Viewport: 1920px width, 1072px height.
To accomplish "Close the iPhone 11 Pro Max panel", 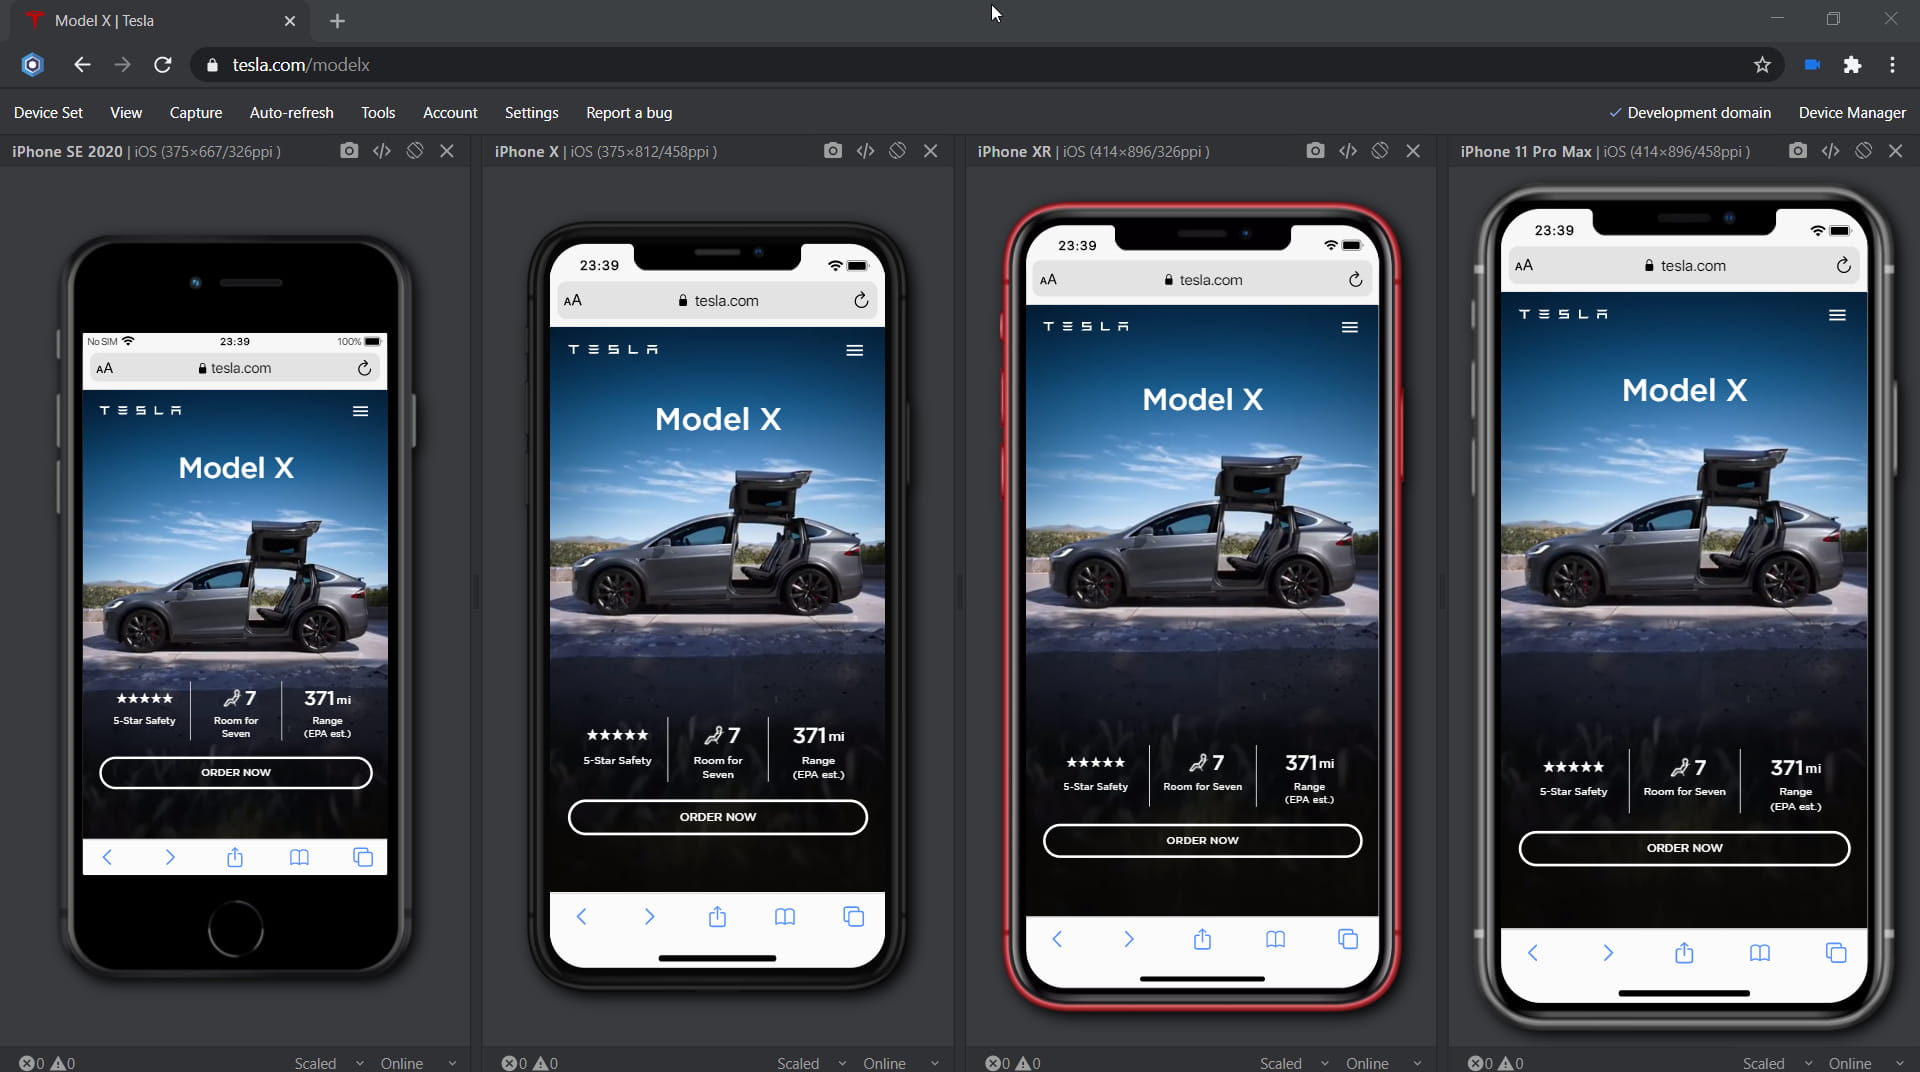I will [1895, 151].
